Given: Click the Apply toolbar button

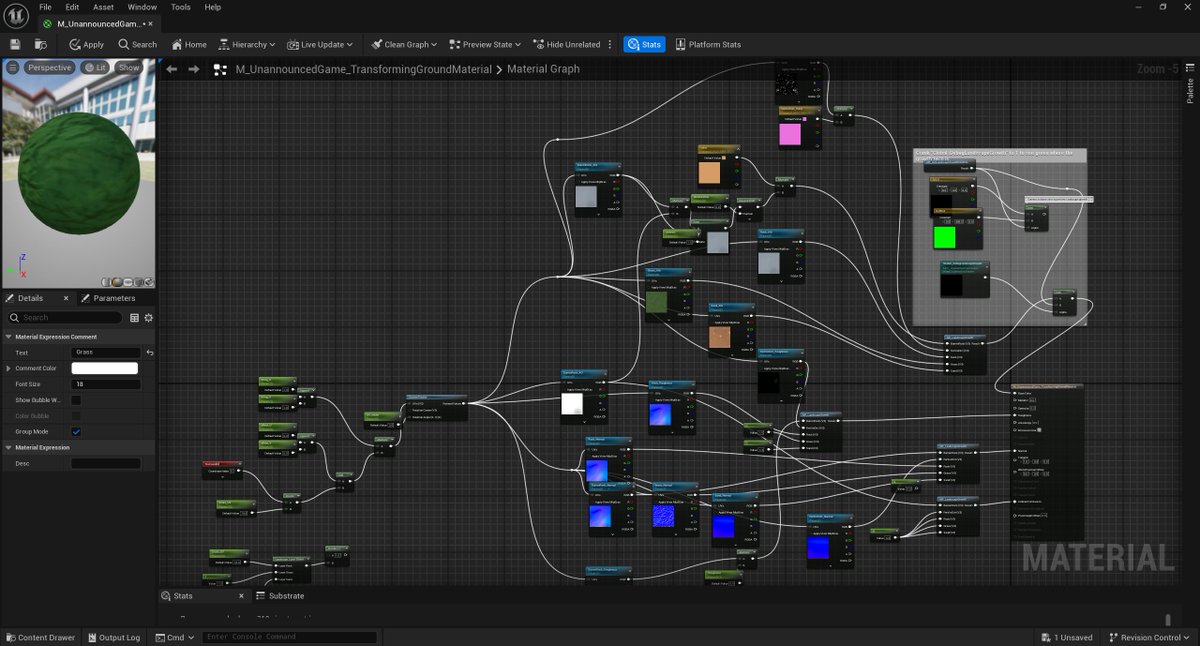Looking at the screenshot, I should point(87,44).
